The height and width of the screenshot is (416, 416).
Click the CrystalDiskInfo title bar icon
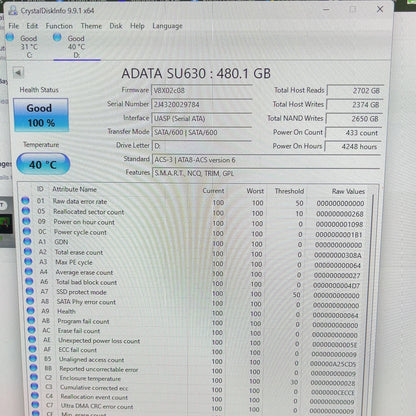[x=13, y=10]
